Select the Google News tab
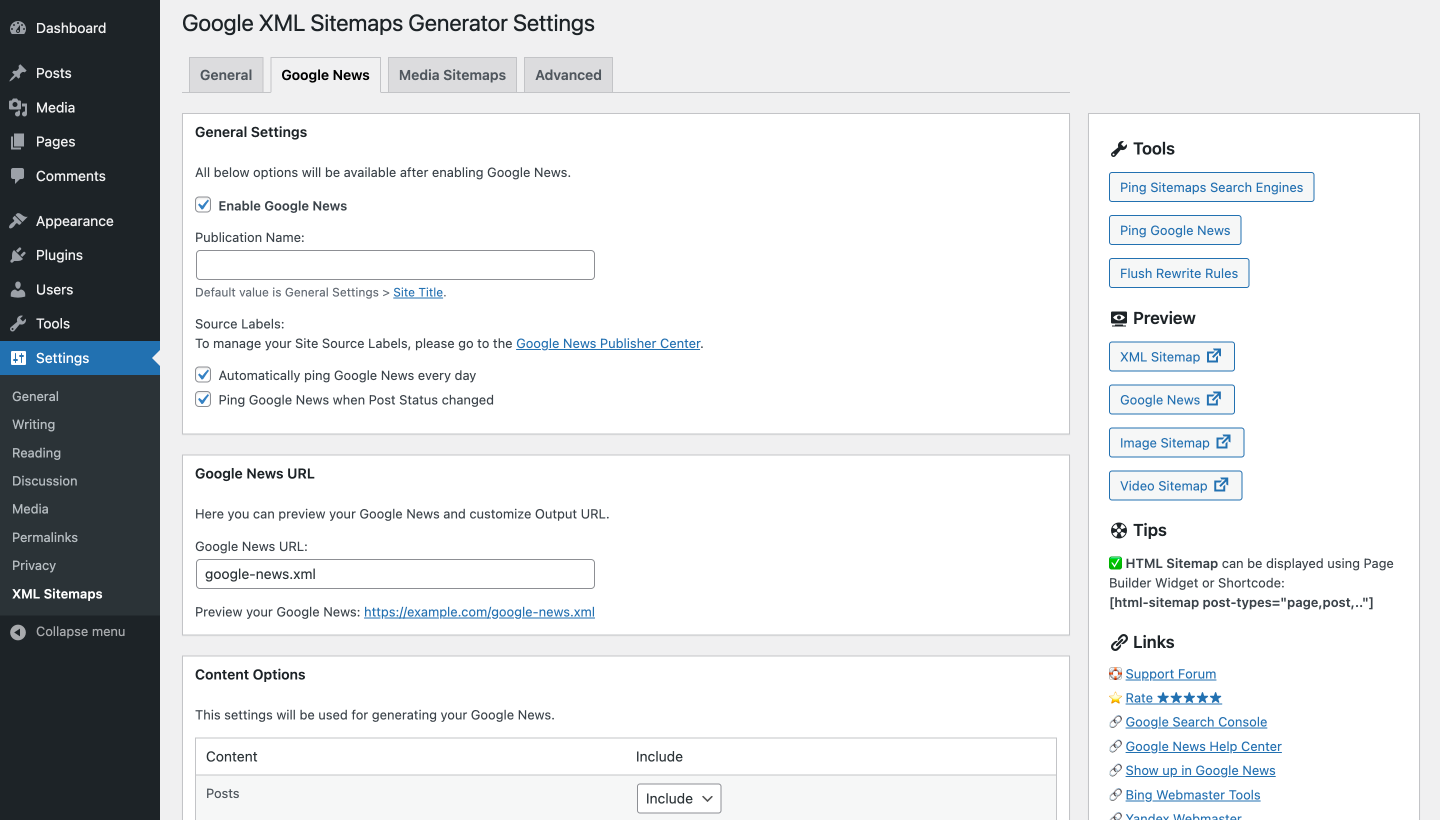 (x=325, y=75)
